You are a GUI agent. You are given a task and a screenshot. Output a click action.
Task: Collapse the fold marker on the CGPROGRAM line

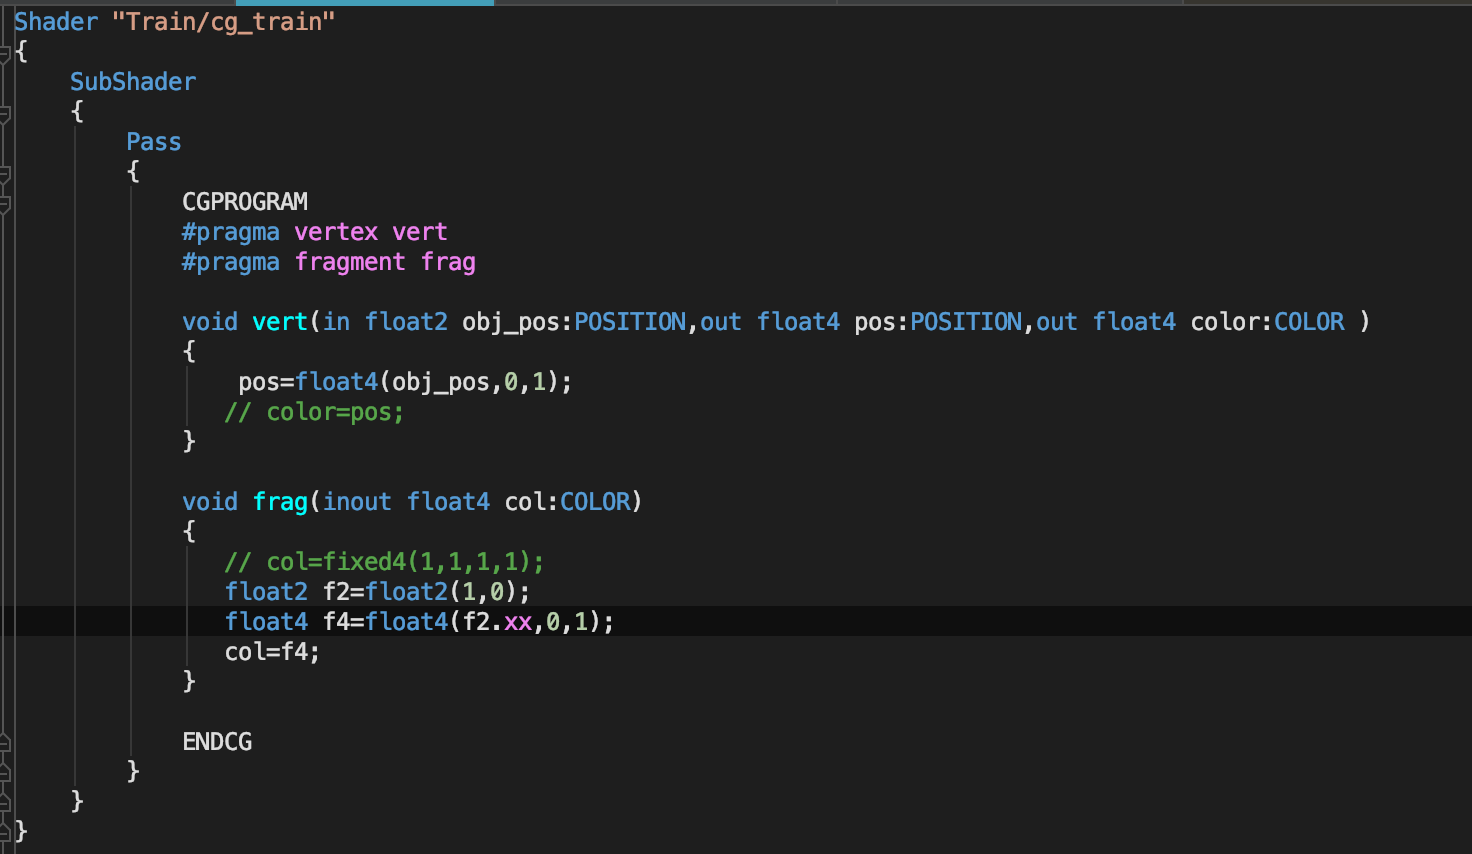pos(5,203)
